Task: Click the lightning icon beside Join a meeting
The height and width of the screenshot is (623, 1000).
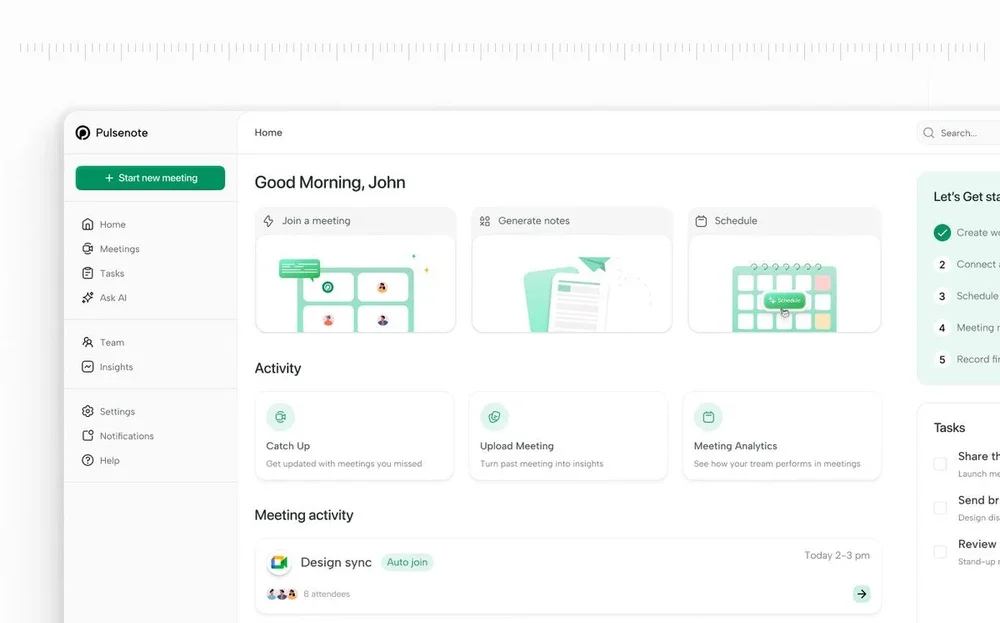Action: point(268,221)
